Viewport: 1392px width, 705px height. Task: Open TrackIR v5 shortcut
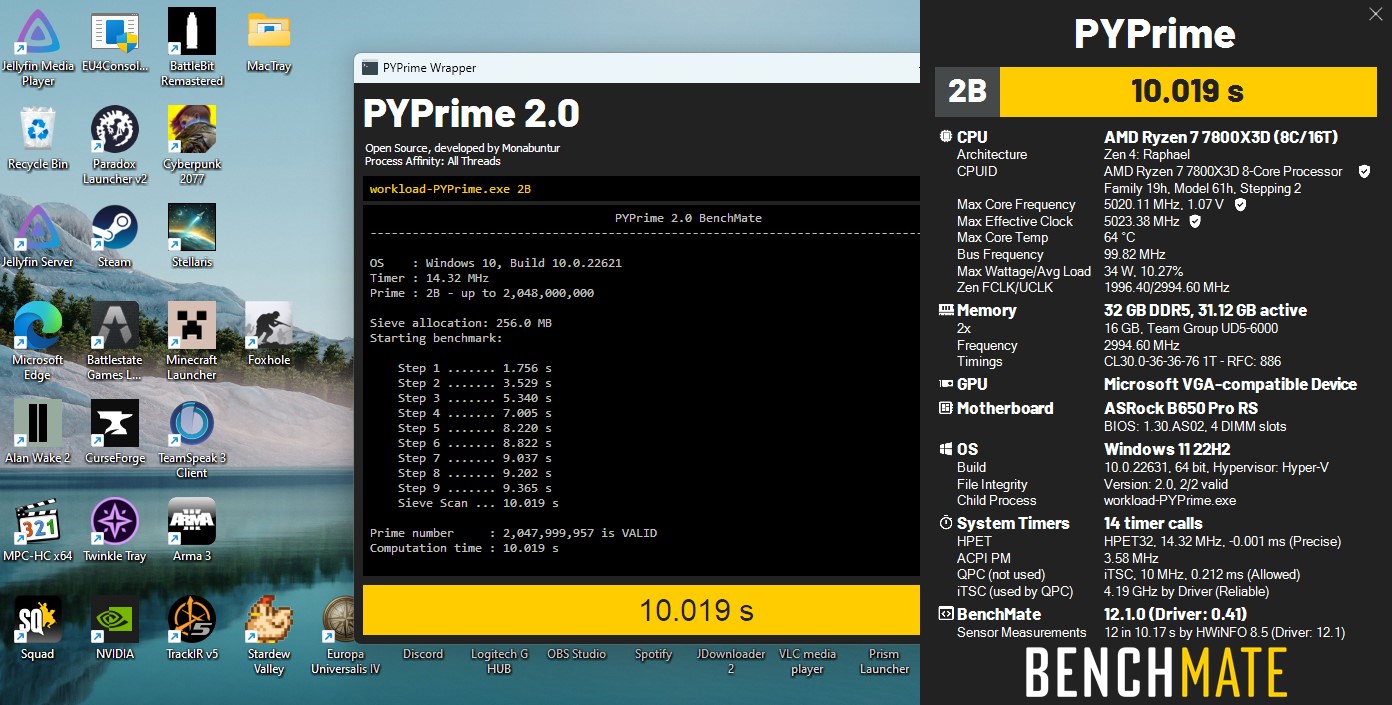point(191,628)
